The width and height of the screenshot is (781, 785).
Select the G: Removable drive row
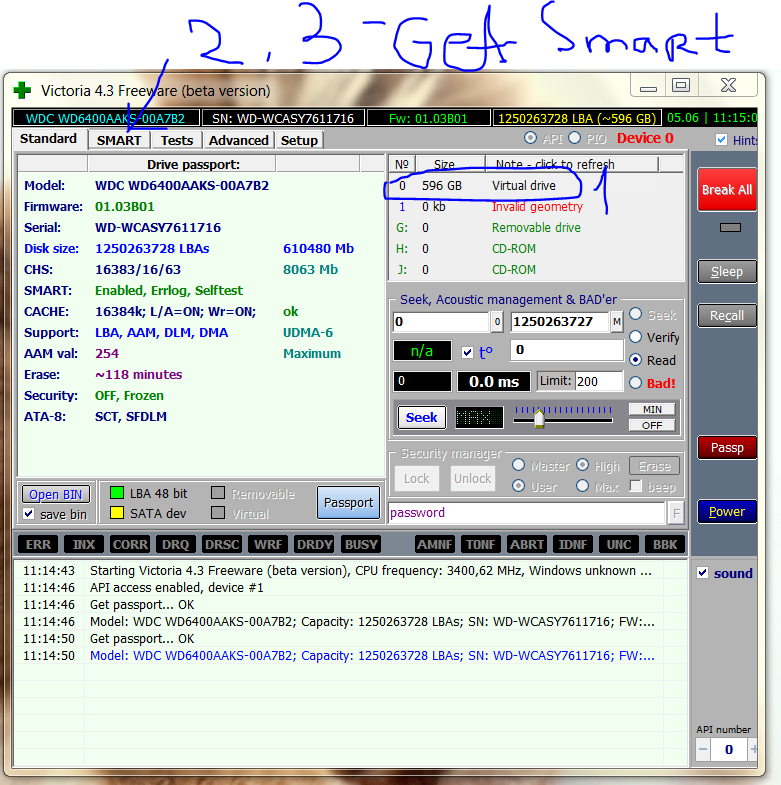tap(536, 228)
